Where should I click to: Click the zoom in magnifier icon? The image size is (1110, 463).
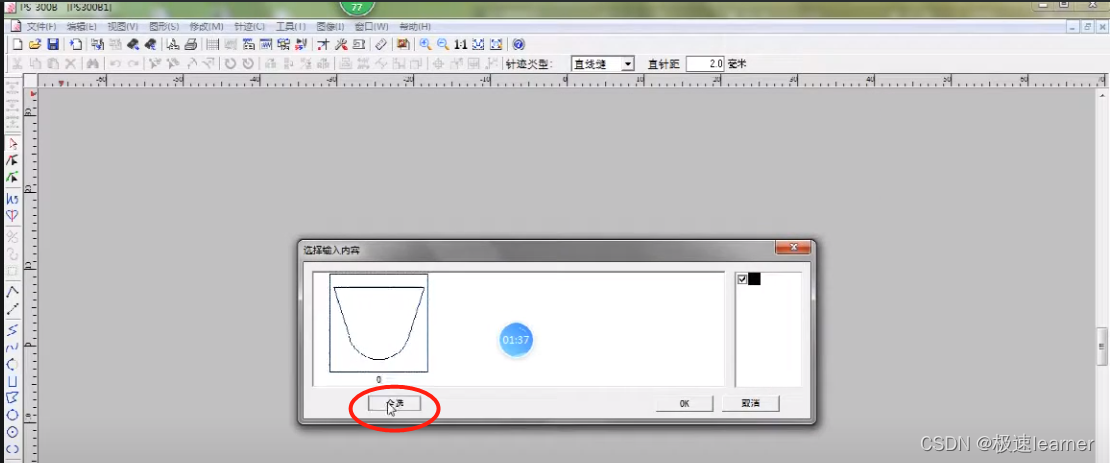click(x=425, y=44)
